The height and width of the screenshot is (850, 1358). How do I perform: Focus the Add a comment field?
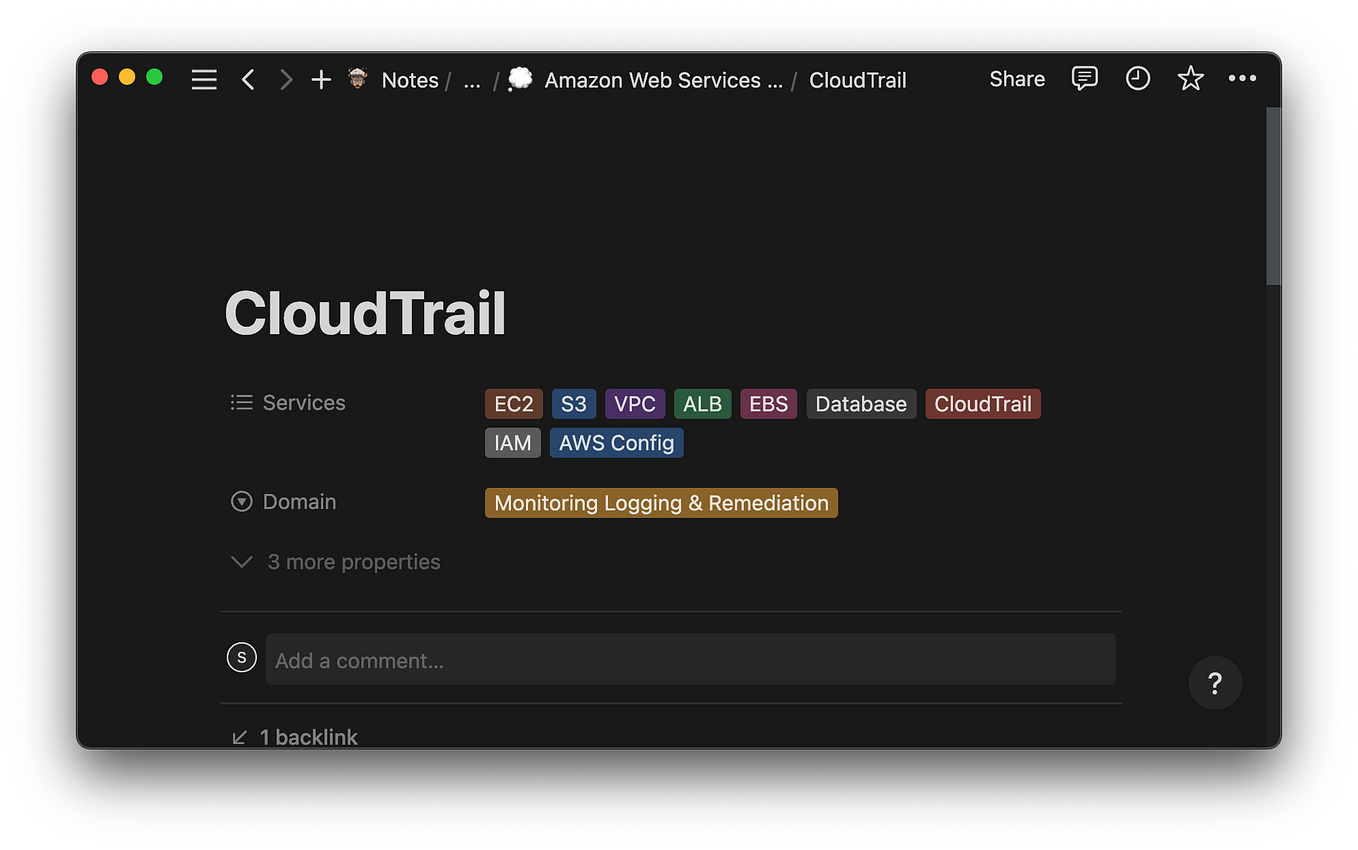(690, 659)
